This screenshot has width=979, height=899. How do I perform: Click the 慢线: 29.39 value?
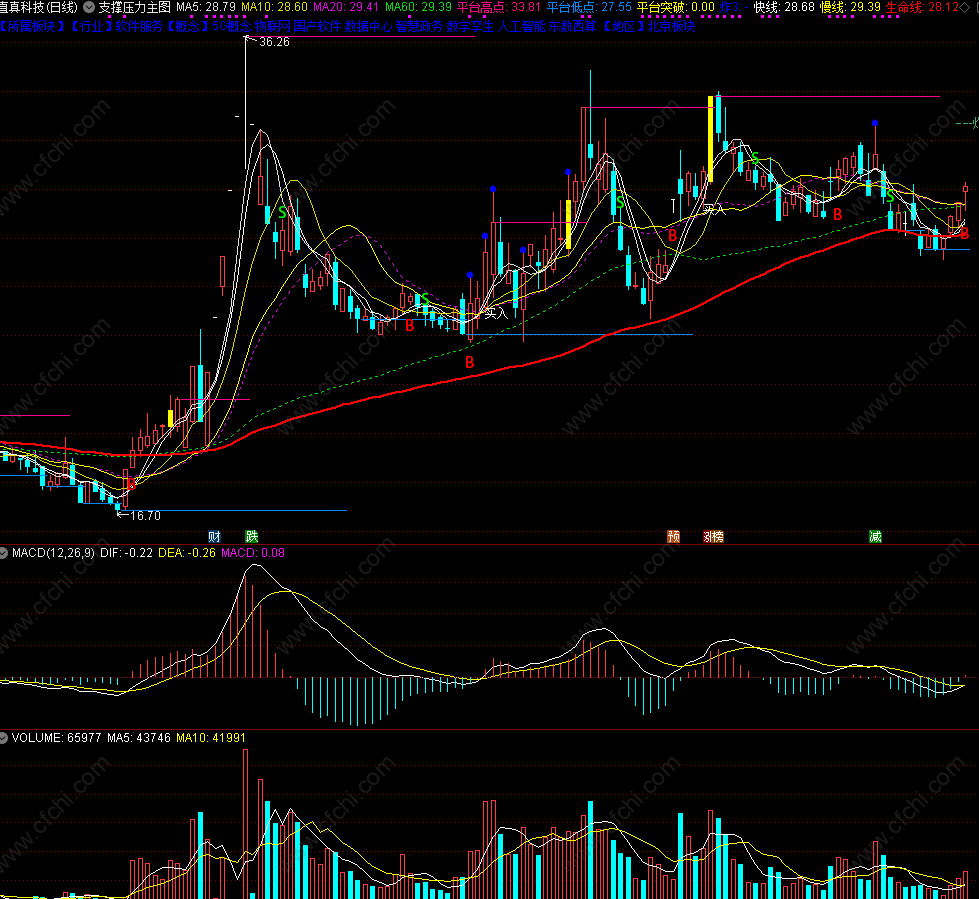click(850, 7)
